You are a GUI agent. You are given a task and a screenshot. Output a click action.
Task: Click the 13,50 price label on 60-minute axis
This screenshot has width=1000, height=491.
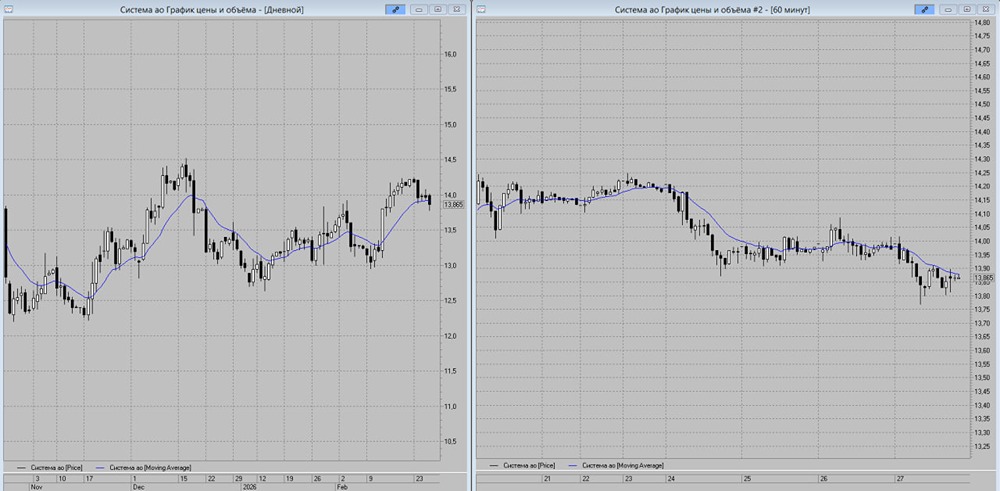pyautogui.click(x=982, y=377)
